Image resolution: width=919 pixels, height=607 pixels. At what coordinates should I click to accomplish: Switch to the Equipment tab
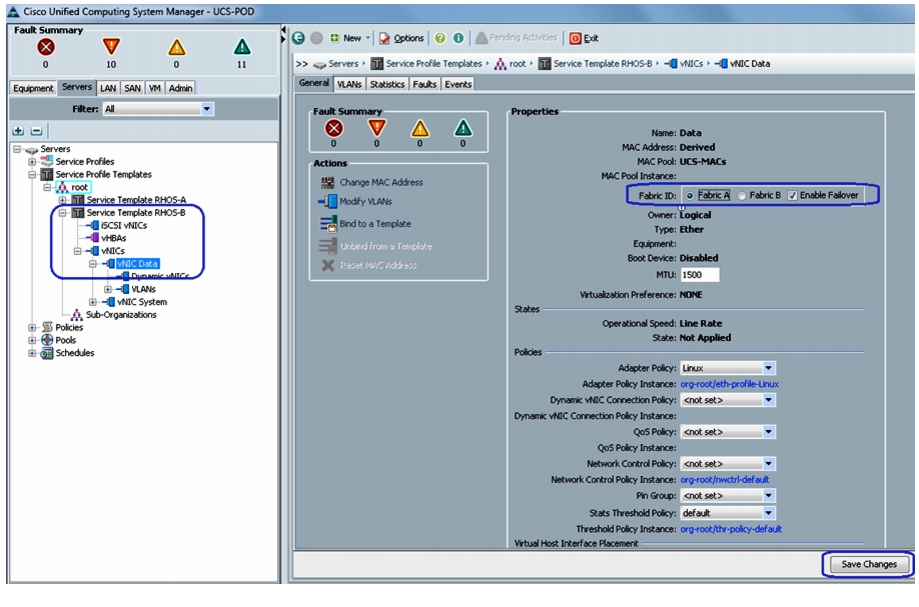33,88
